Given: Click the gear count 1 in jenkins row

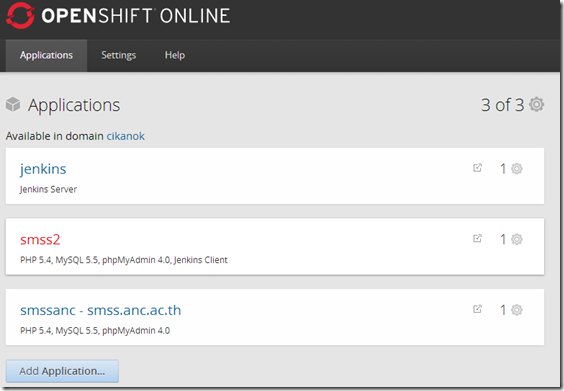Looking at the screenshot, I should [x=503, y=169].
